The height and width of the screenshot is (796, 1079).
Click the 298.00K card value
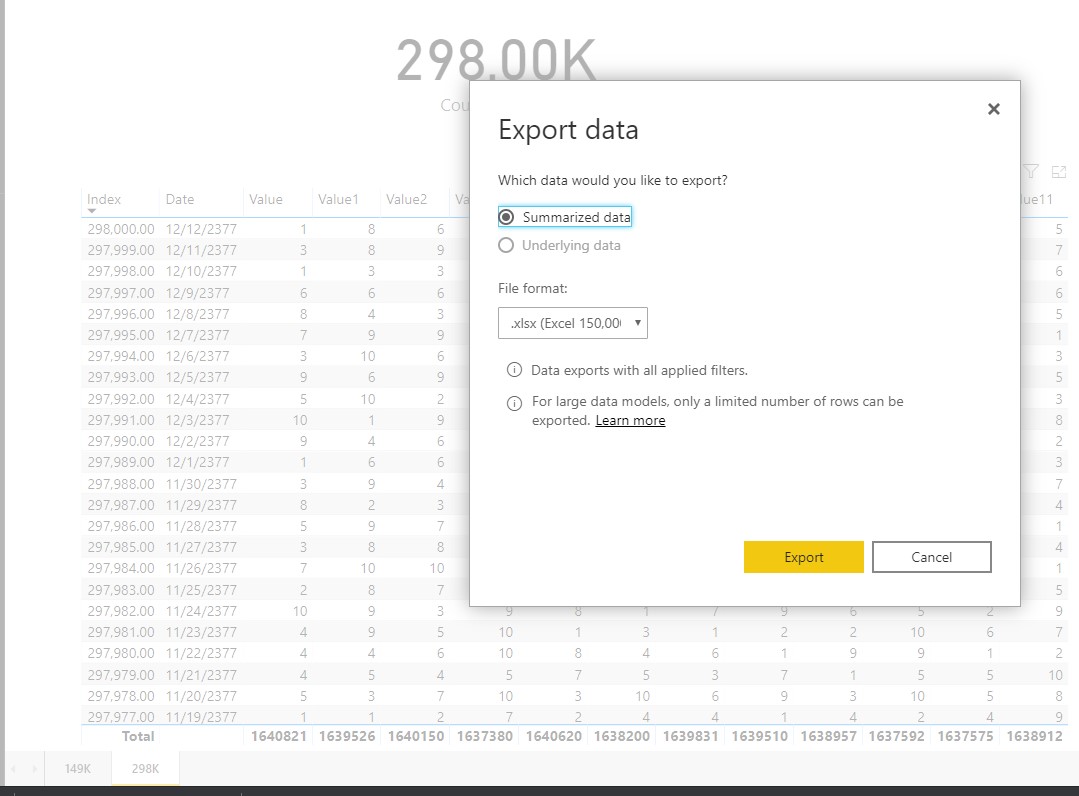point(495,61)
